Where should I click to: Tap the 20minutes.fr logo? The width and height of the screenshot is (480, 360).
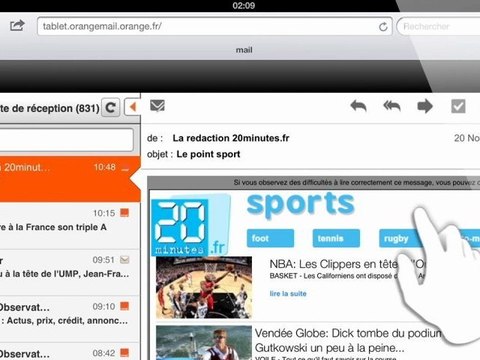(x=190, y=226)
